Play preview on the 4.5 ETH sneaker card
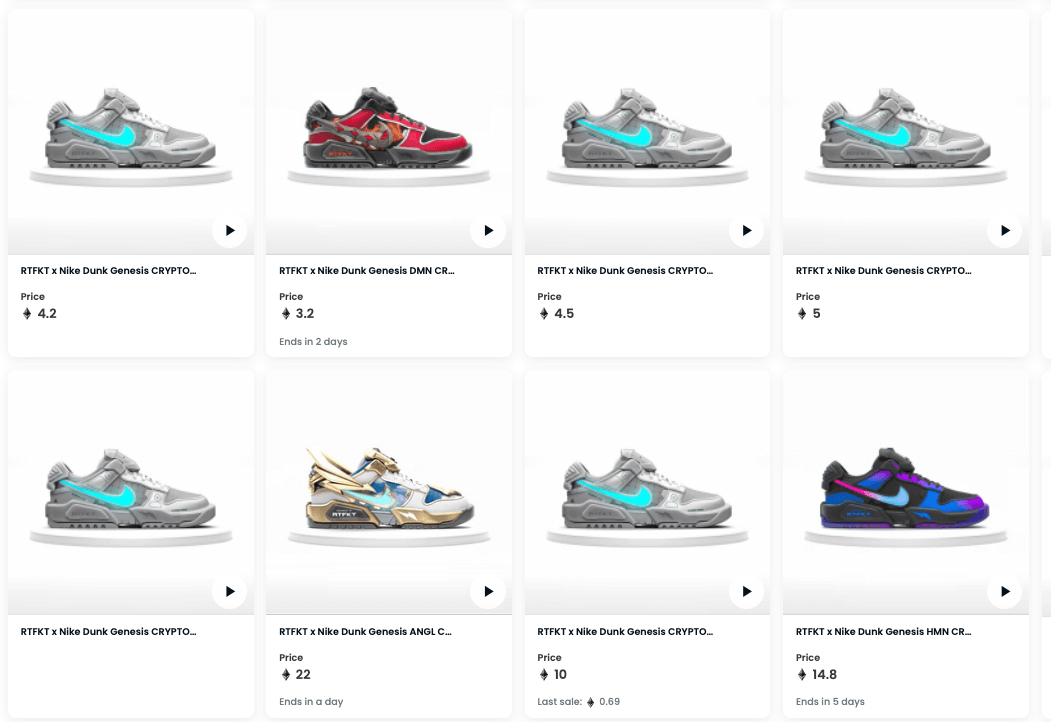This screenshot has width=1051, height=722. tap(747, 231)
